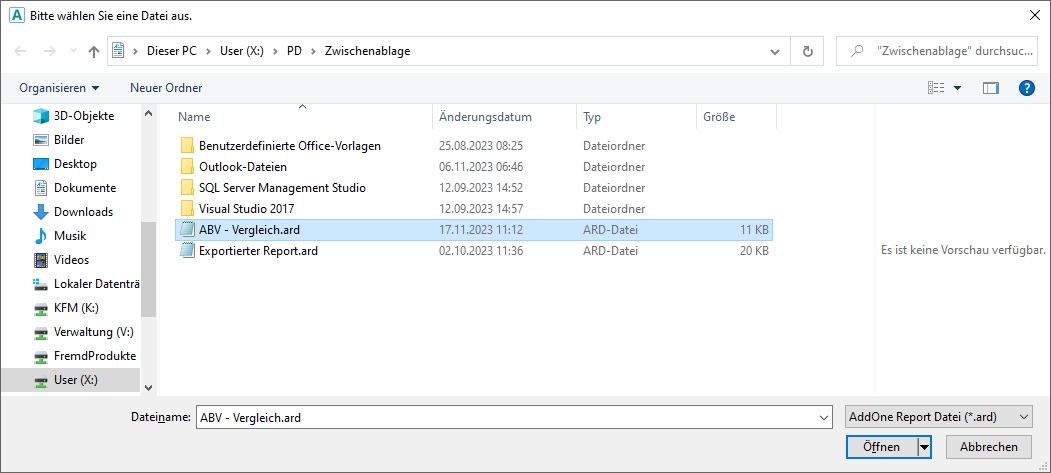Open the view options dropdown arrow
Image resolution: width=1051 pixels, height=473 pixels.
(x=957, y=88)
